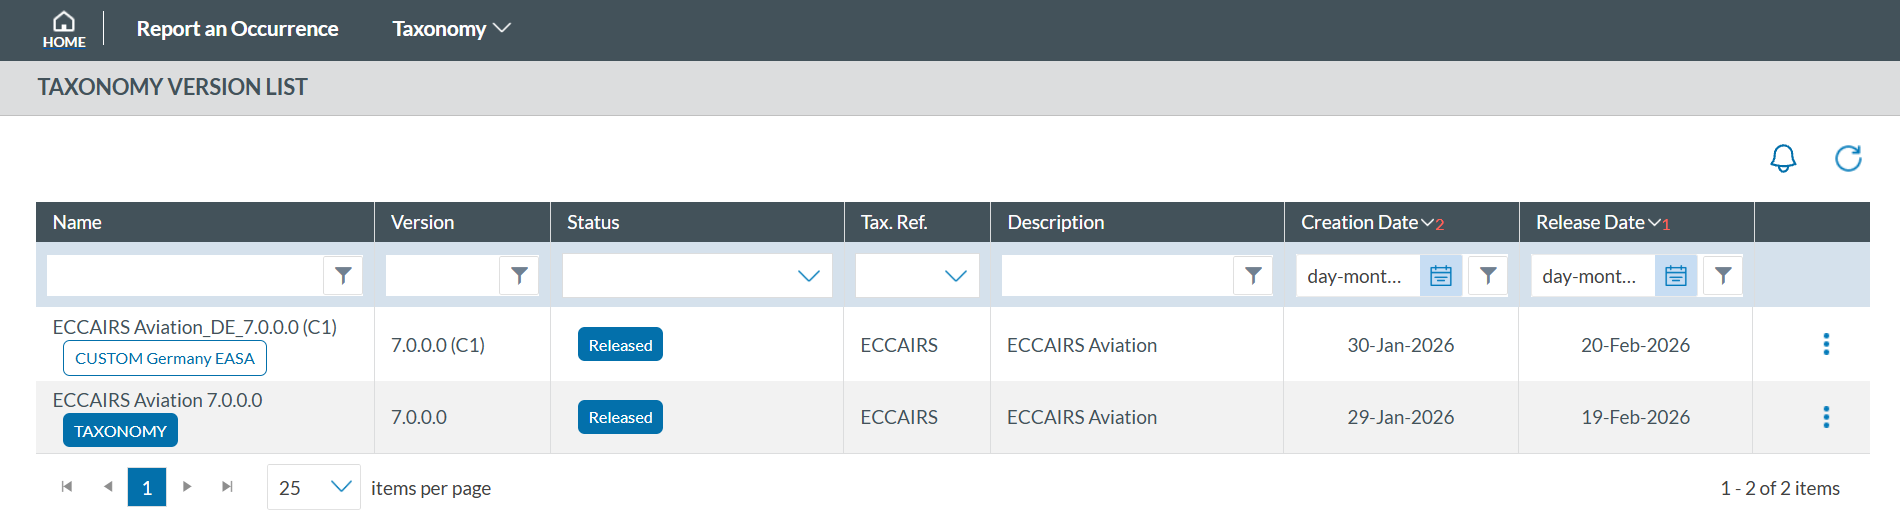This screenshot has height=517, width=1900.
Task: Open row actions for ECCAIRS Aviation 7.0.0.0
Action: tap(1826, 417)
